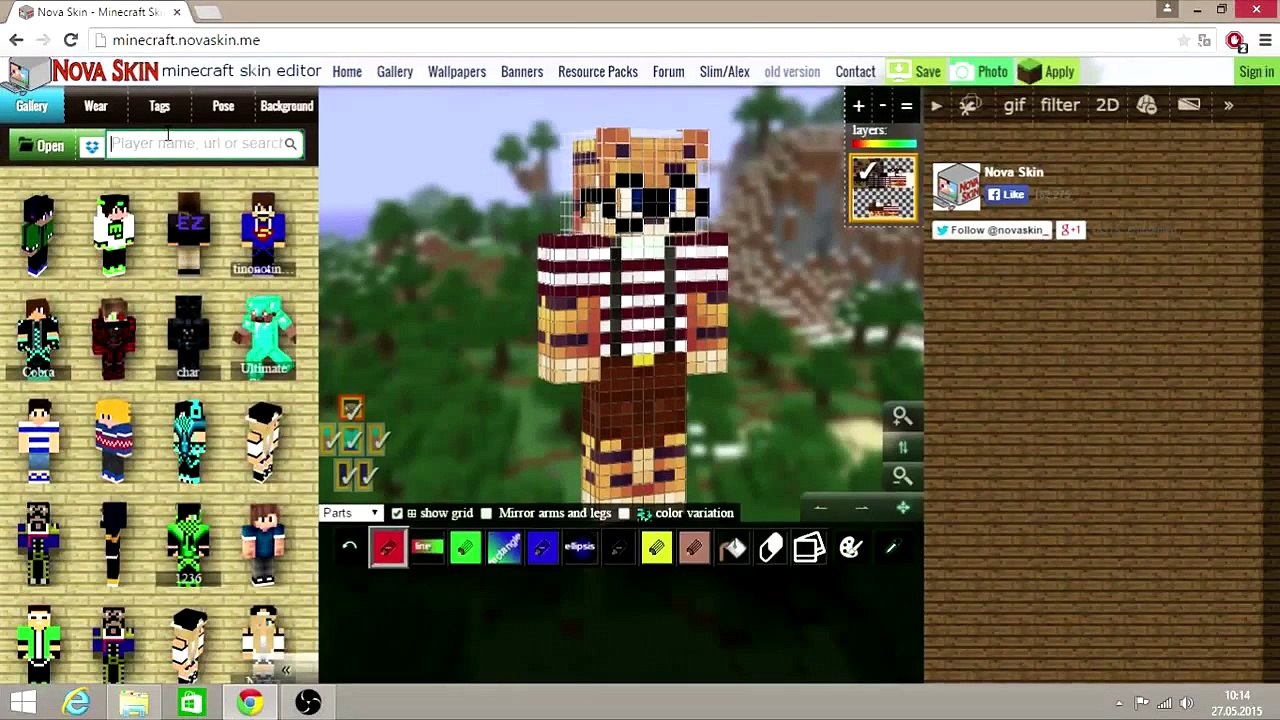Click the Apply button
The image size is (1280, 720).
click(x=1047, y=72)
